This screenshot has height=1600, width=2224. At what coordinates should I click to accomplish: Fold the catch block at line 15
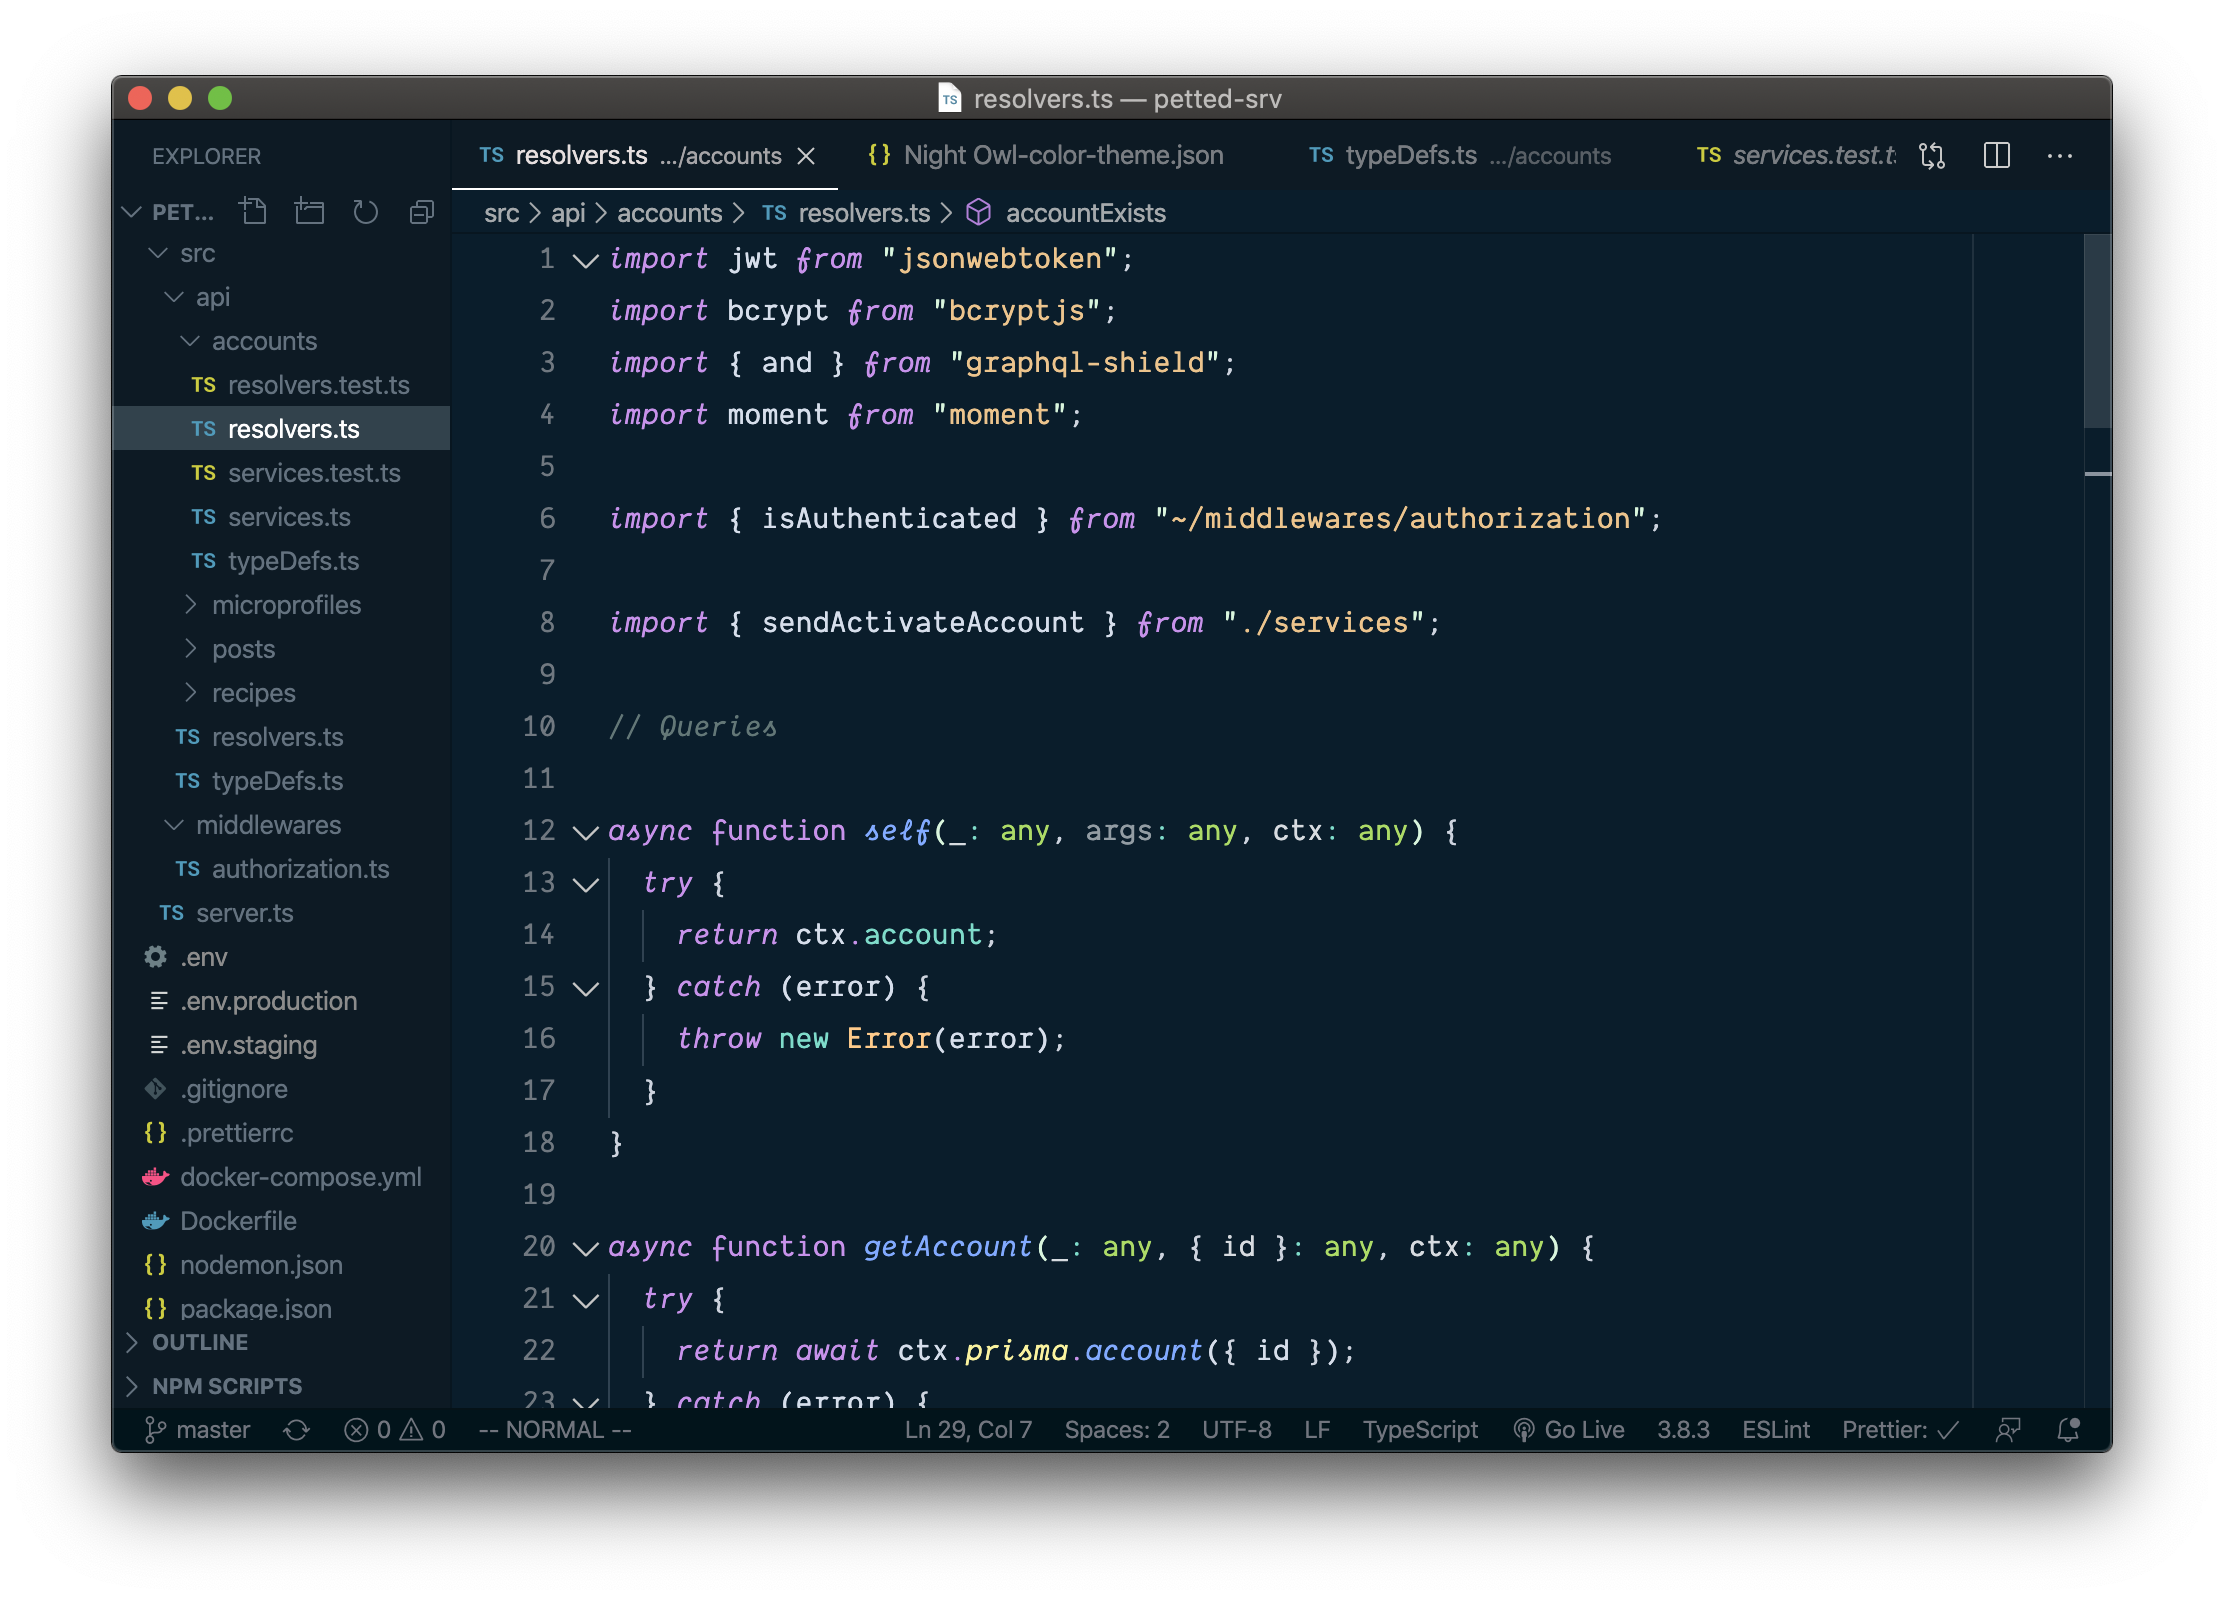[x=585, y=988]
